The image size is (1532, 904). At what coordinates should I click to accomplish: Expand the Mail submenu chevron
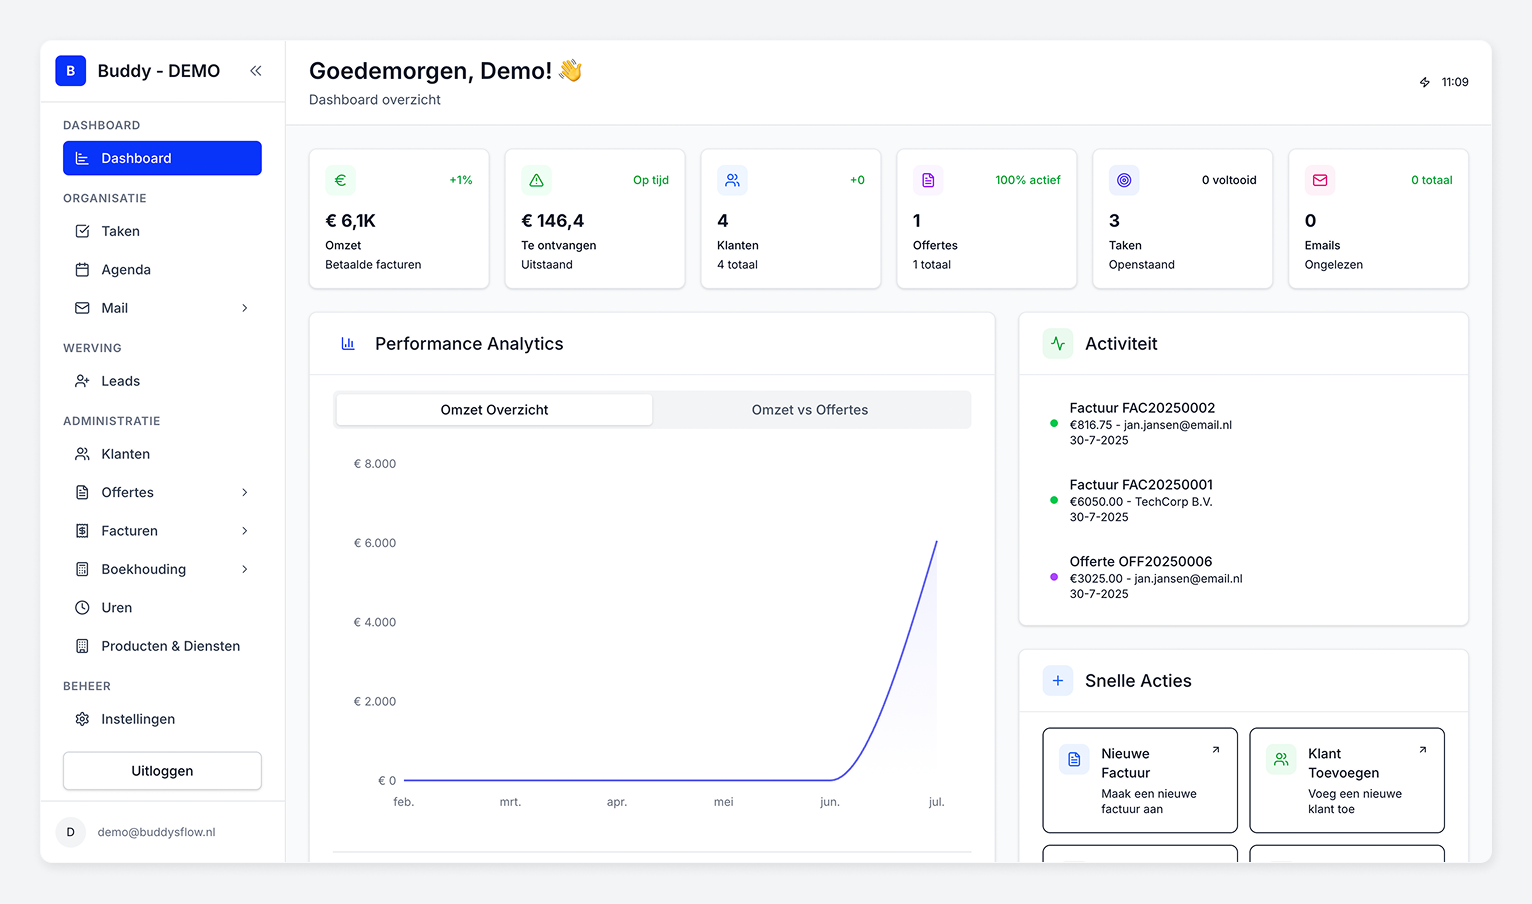coord(245,308)
